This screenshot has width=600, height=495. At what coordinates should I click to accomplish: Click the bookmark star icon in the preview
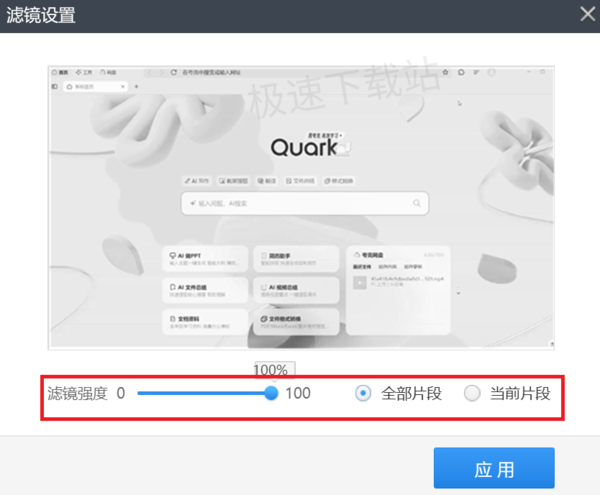point(445,72)
